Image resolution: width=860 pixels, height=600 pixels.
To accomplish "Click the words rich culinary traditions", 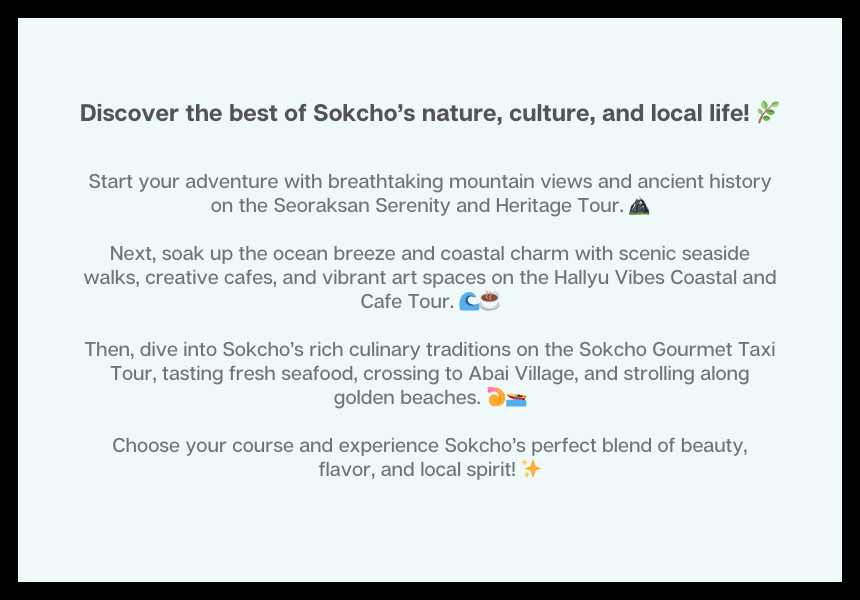I will (x=388, y=349).
